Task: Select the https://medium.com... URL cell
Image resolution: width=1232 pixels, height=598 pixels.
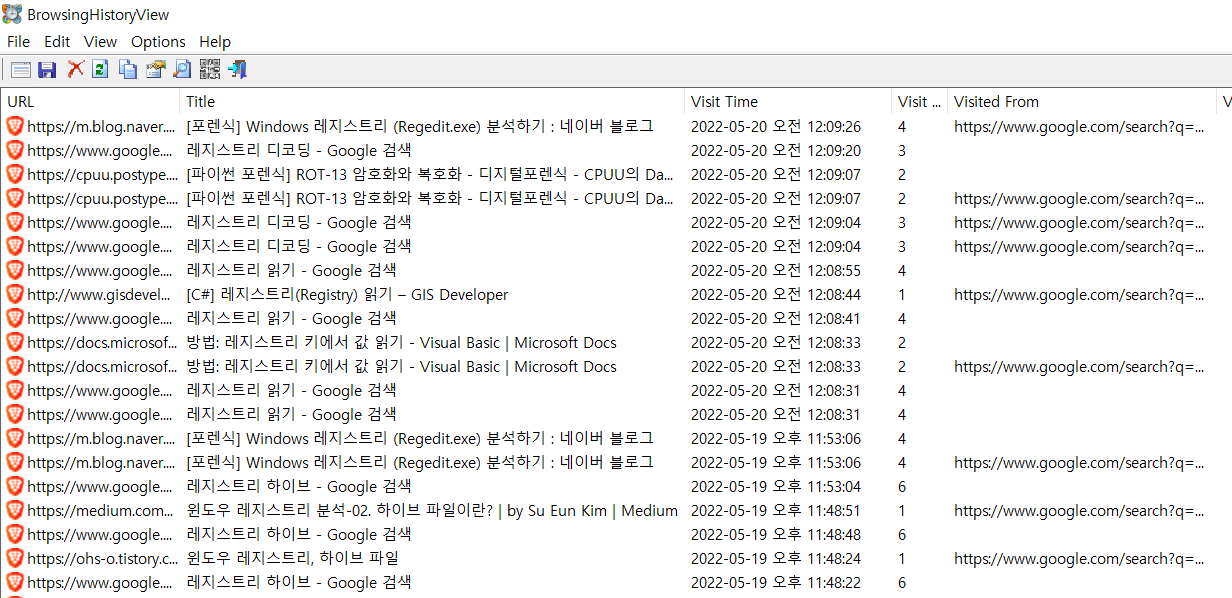Action: [102, 510]
